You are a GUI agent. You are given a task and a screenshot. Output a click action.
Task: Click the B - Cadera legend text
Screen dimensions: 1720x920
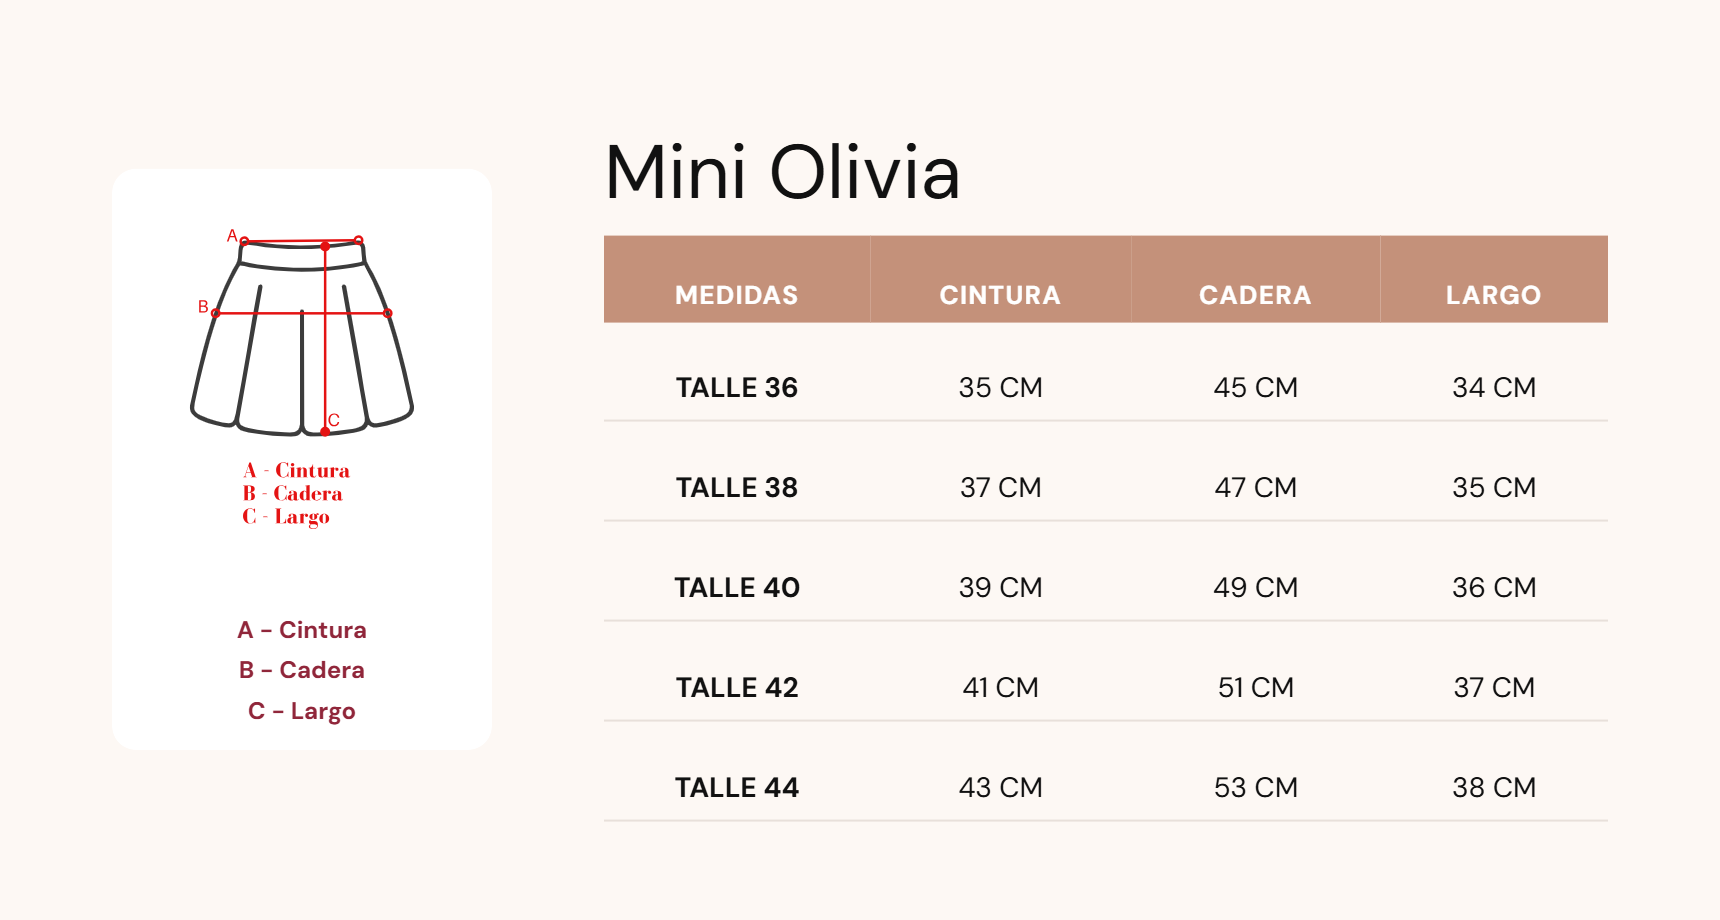click(x=302, y=670)
